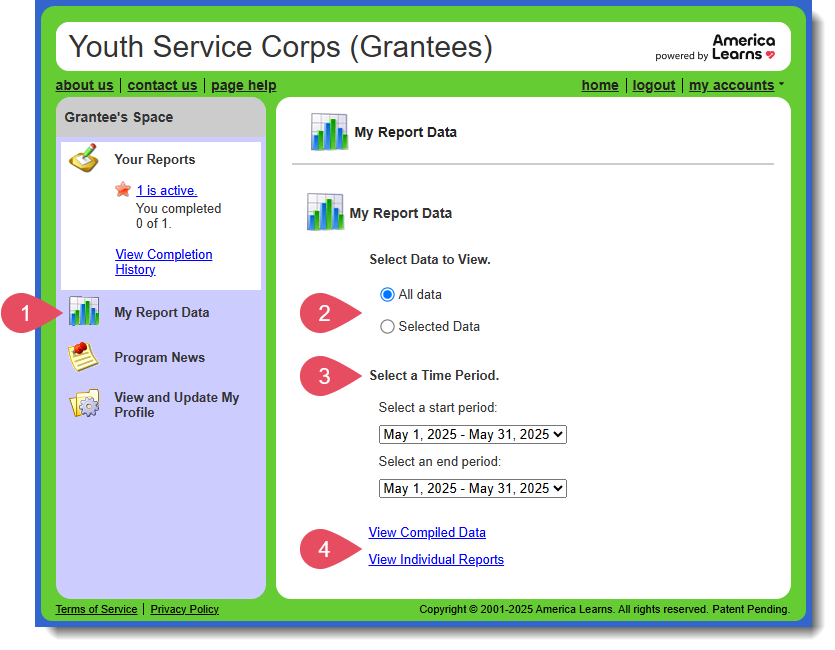Click the 'Select a Time Period.' heading
This screenshot has width=835, height=650.
click(x=434, y=376)
